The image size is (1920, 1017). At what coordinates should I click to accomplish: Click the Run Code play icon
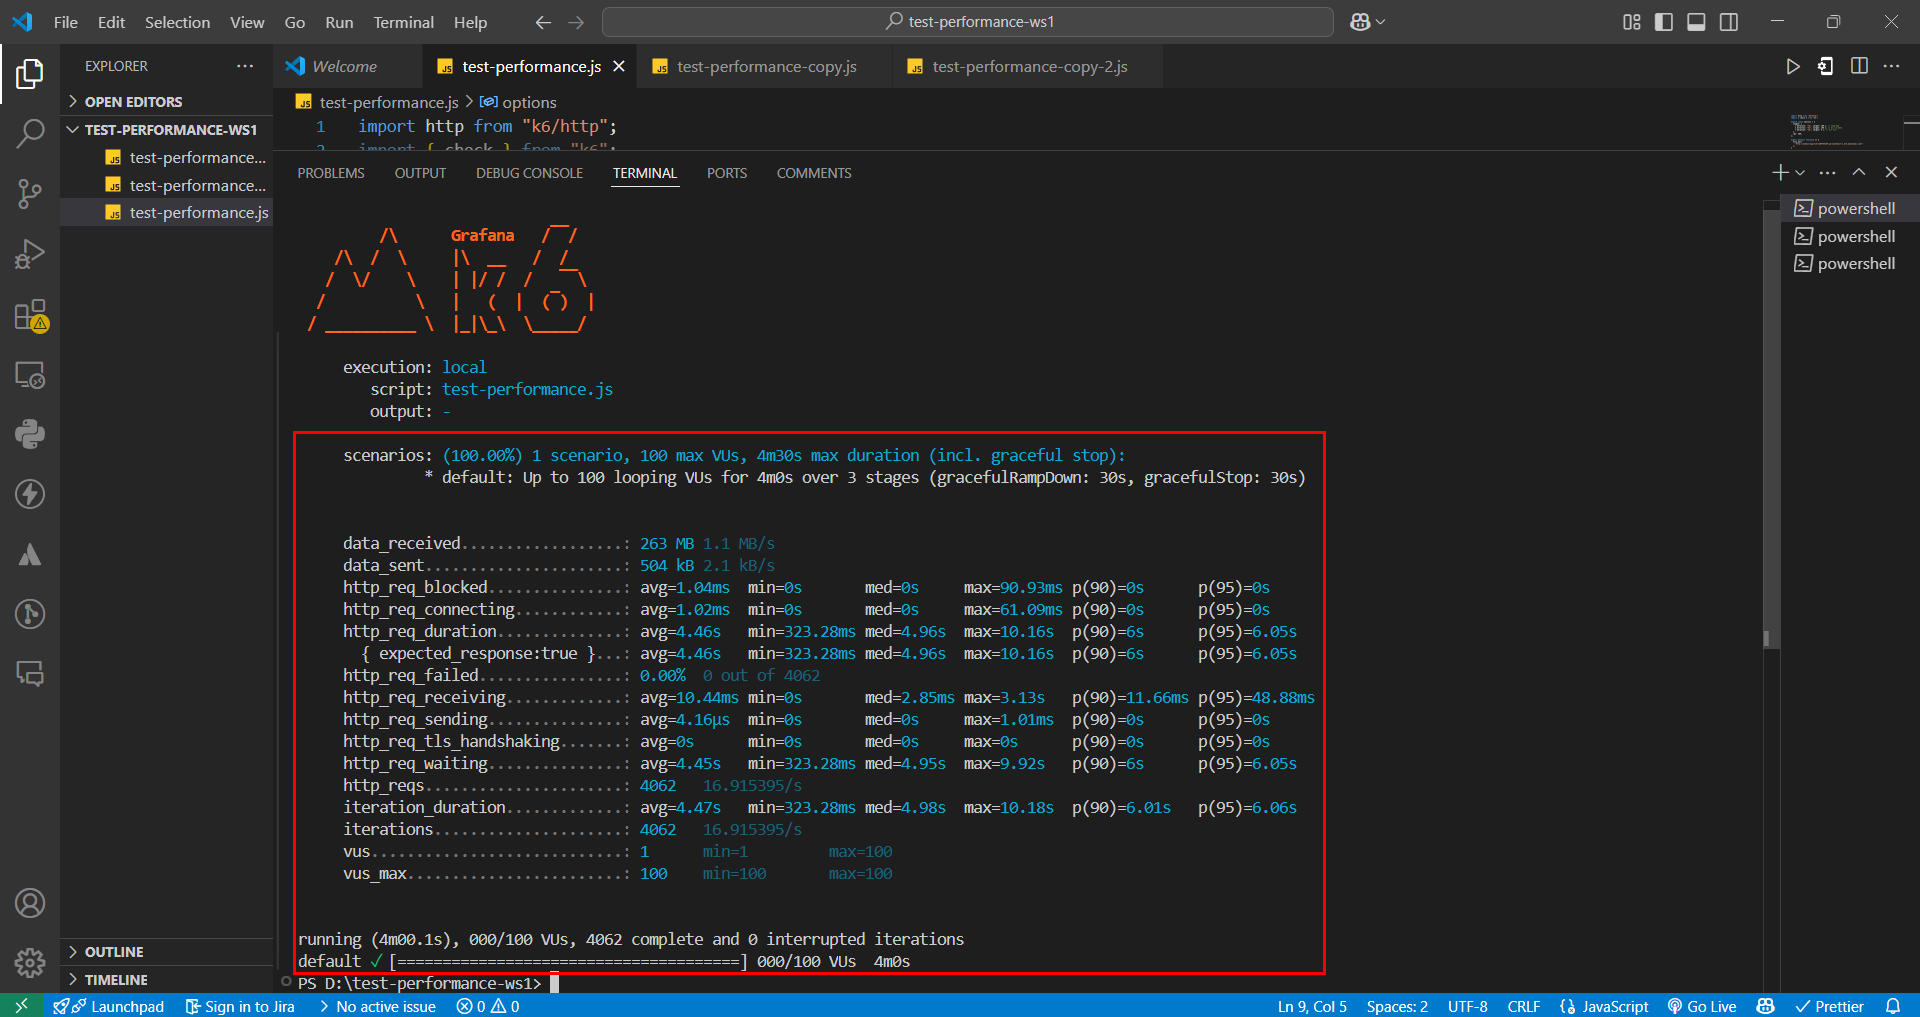point(1793,66)
